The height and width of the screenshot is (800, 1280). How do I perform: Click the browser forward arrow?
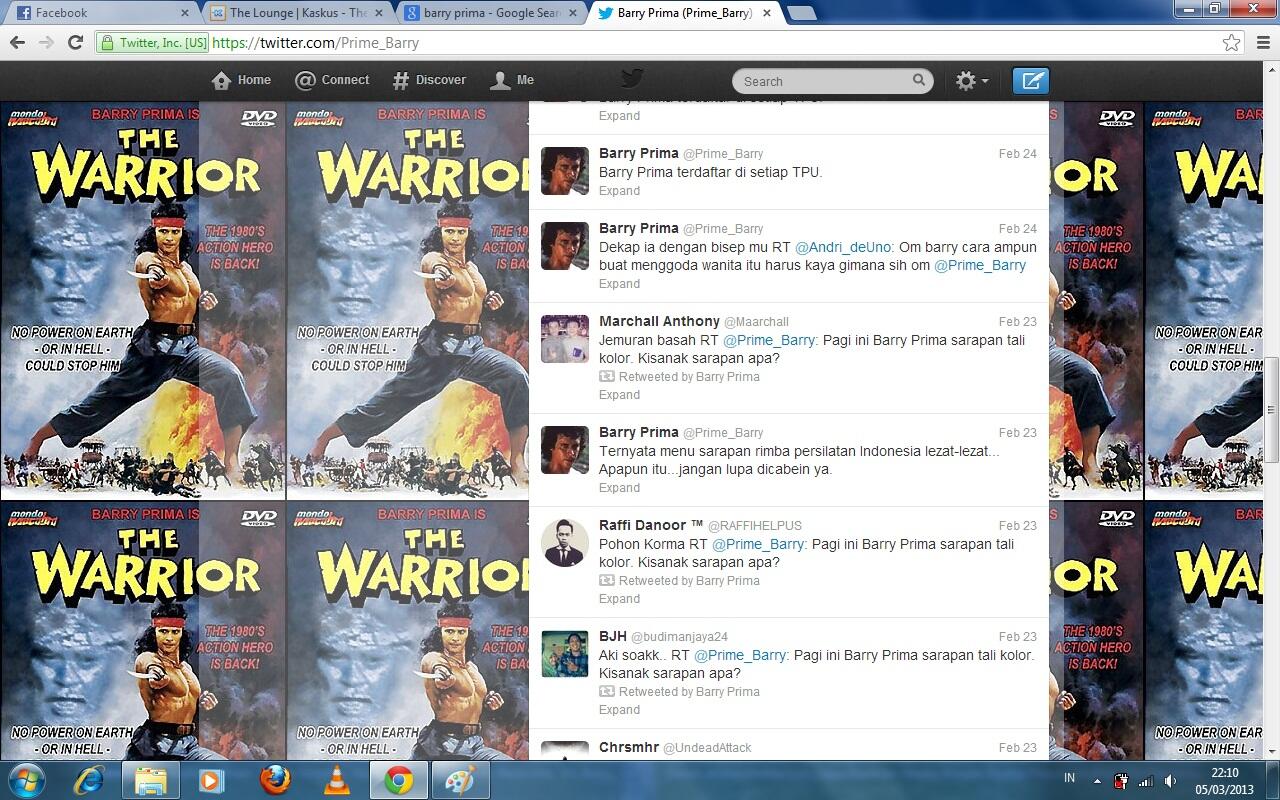(x=46, y=43)
